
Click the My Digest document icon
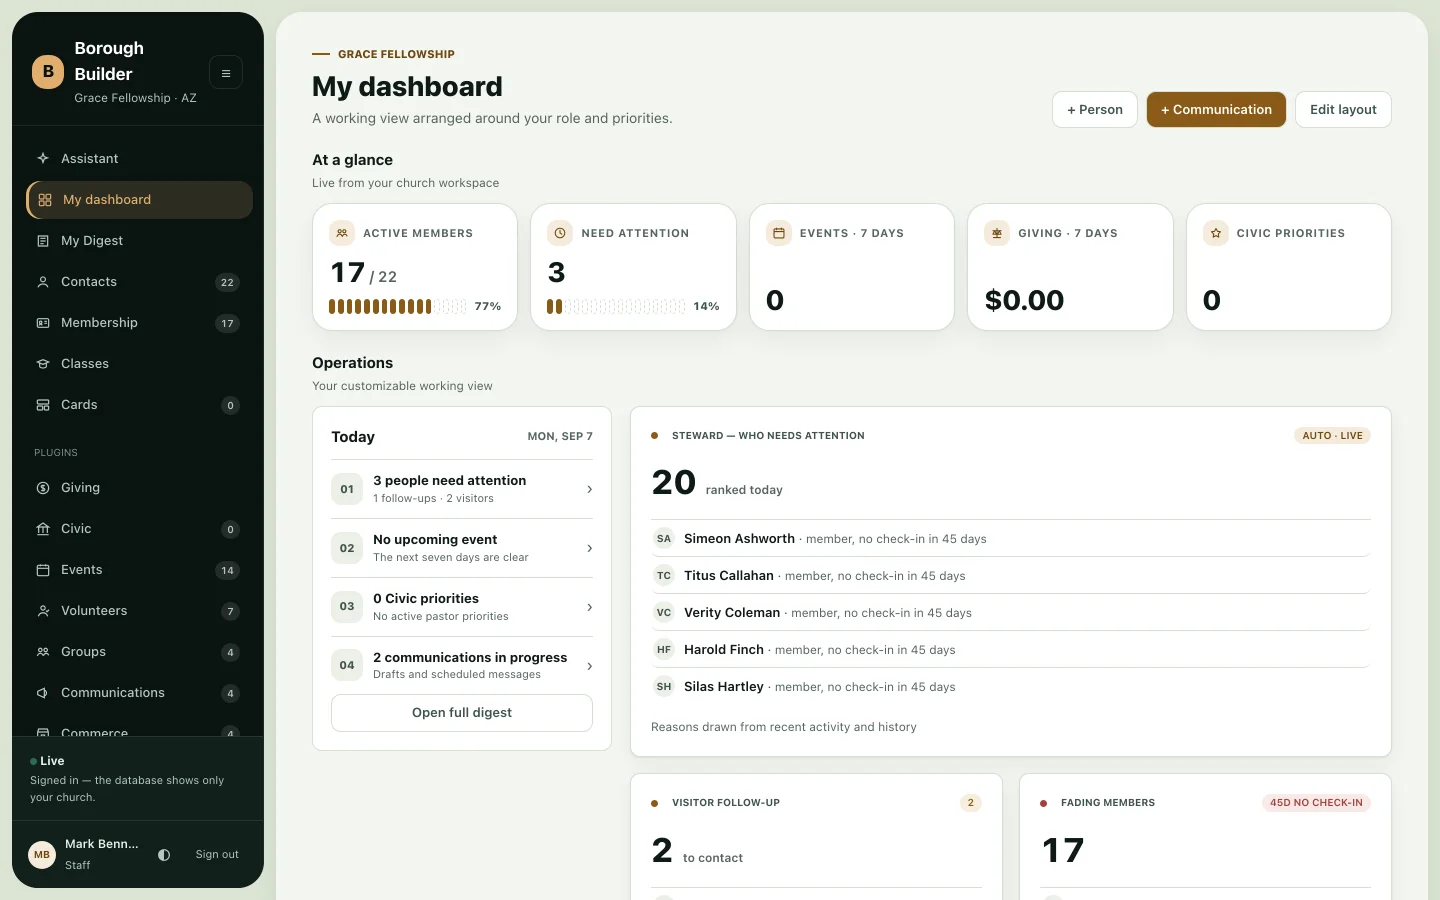43,241
